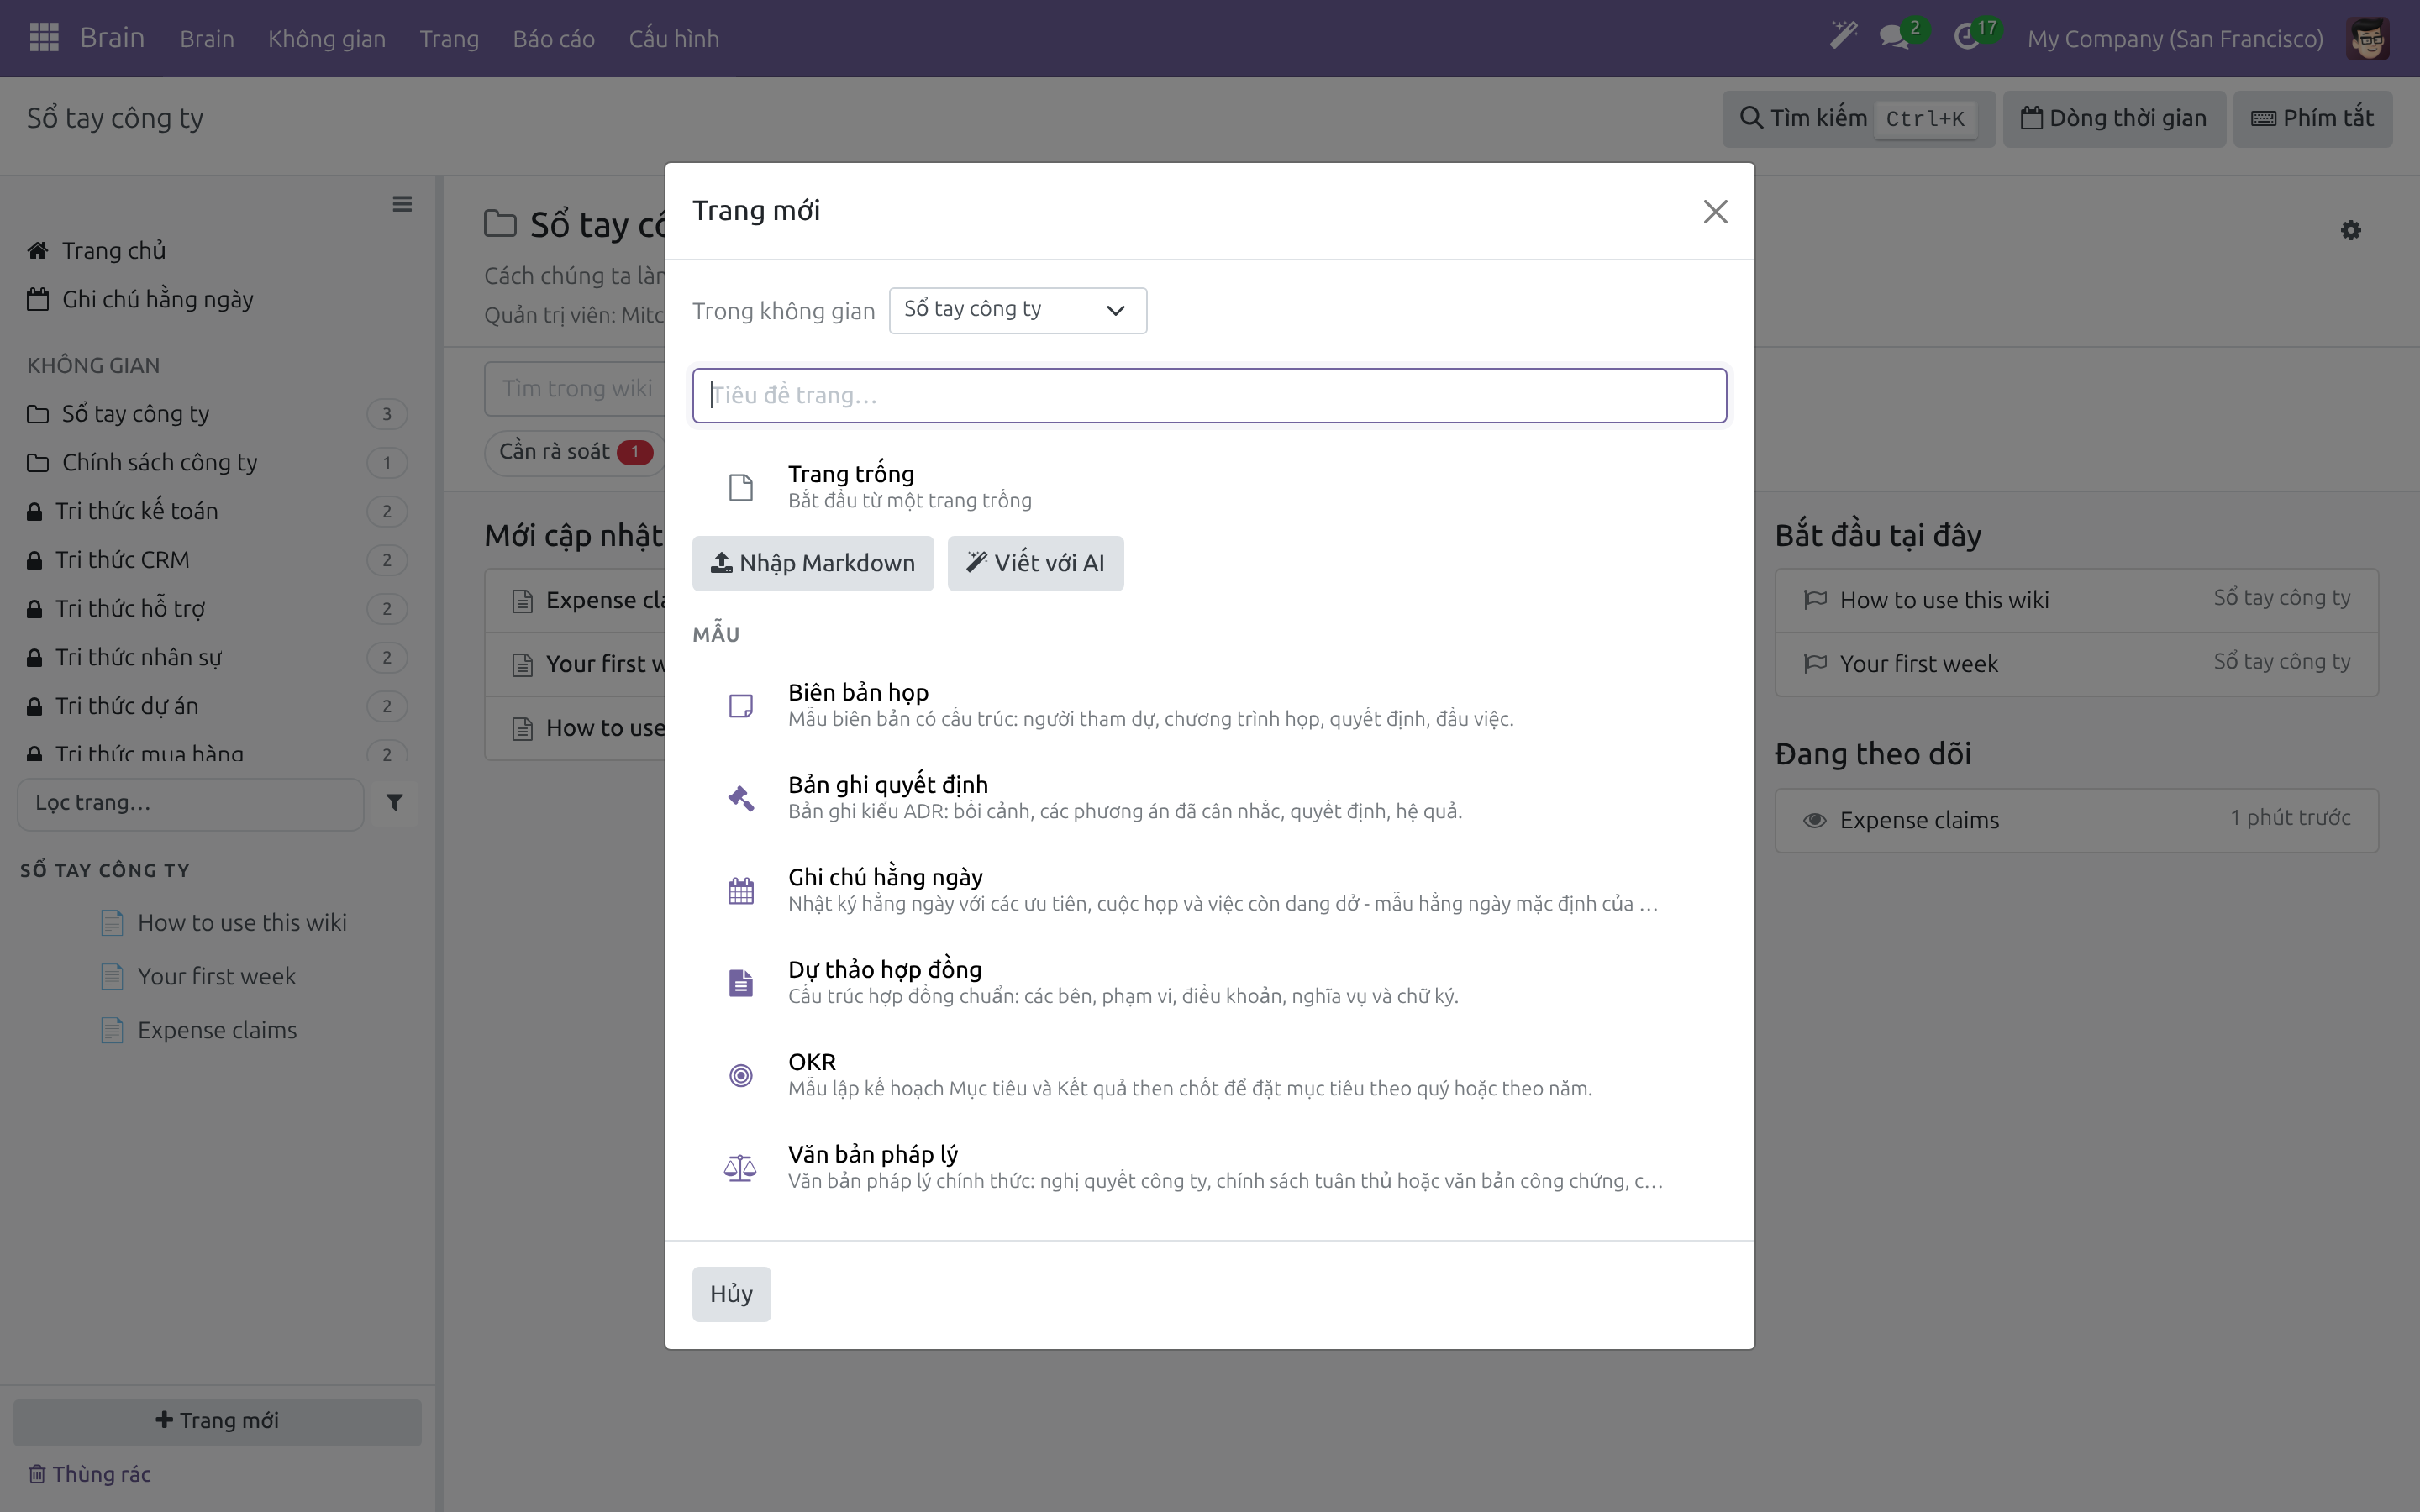The height and width of the screenshot is (1512, 2420).
Task: Click the Nhập Markdown button
Action: (813, 563)
